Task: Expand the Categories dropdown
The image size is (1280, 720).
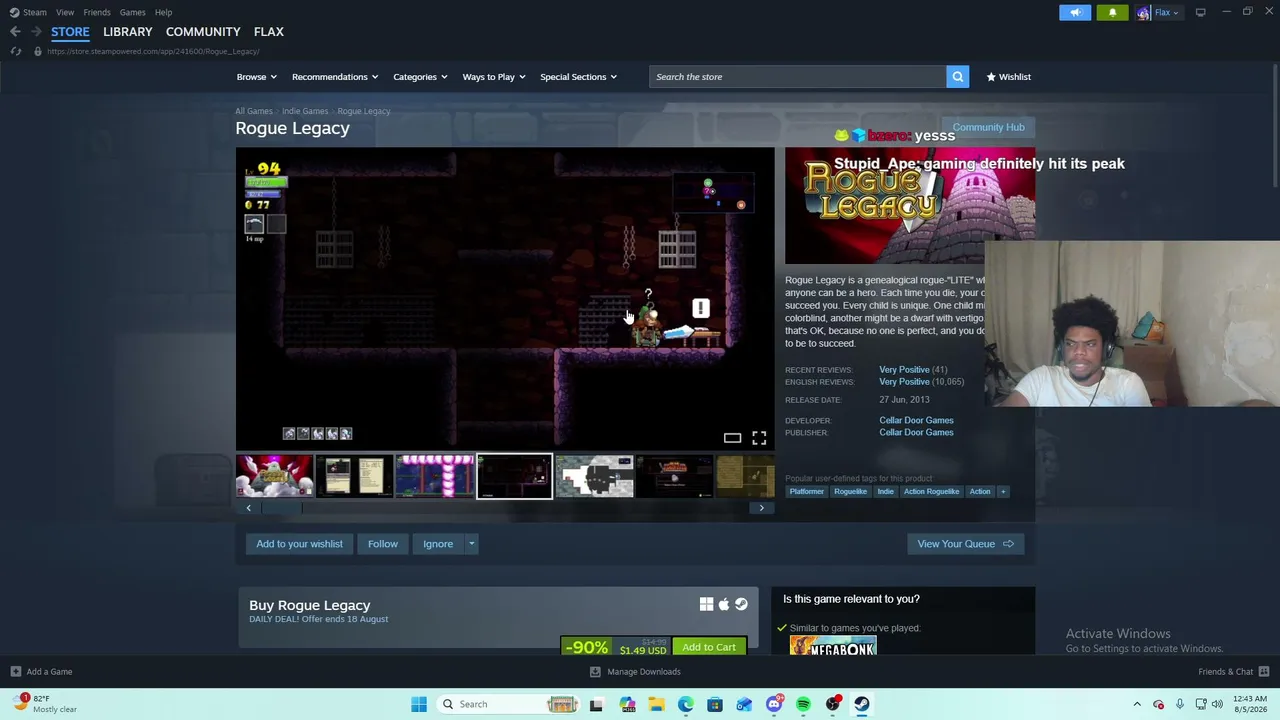Action: tap(420, 77)
